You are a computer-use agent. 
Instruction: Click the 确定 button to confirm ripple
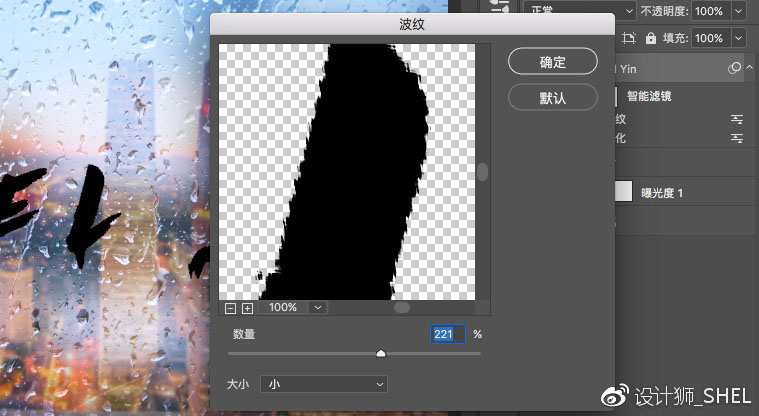[553, 62]
